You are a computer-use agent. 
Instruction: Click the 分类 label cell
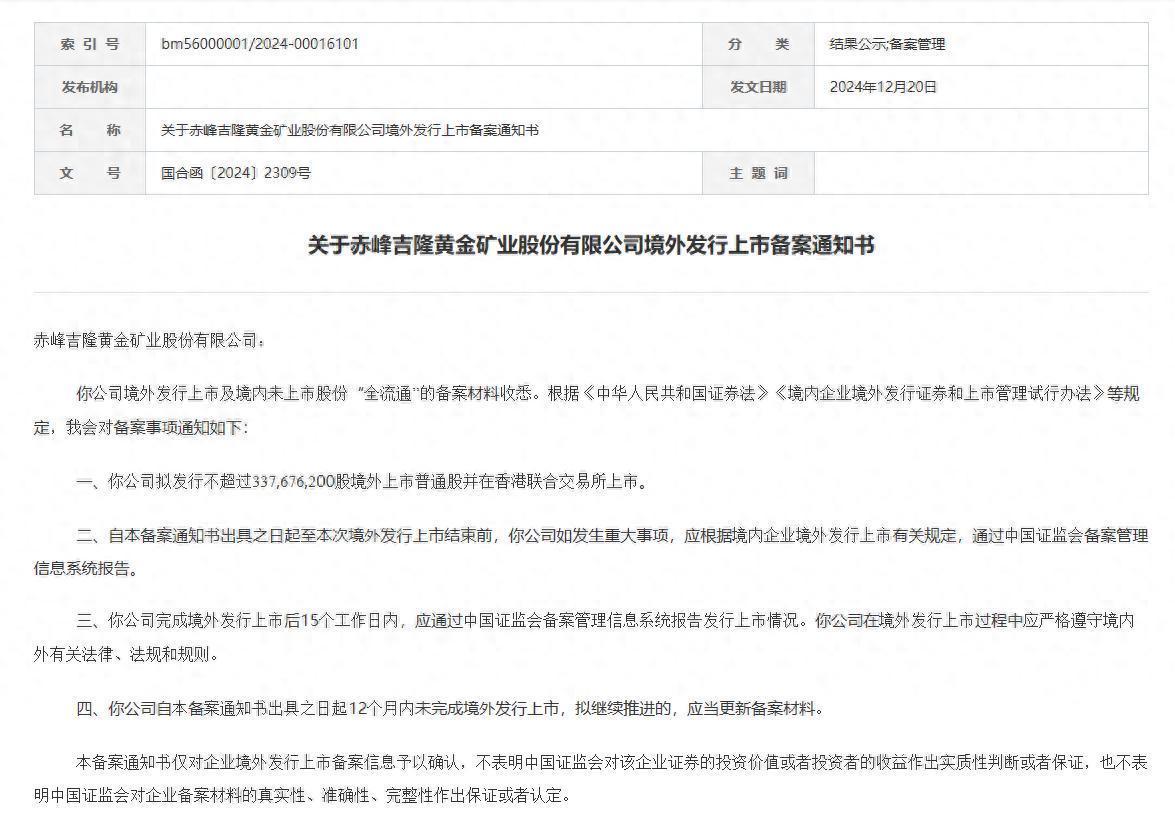pyautogui.click(x=758, y=44)
